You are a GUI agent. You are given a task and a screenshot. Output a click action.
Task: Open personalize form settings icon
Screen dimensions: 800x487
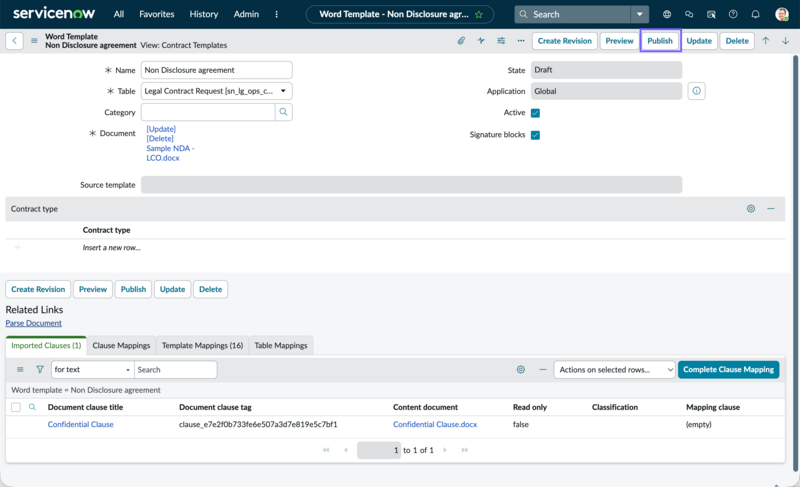501,41
